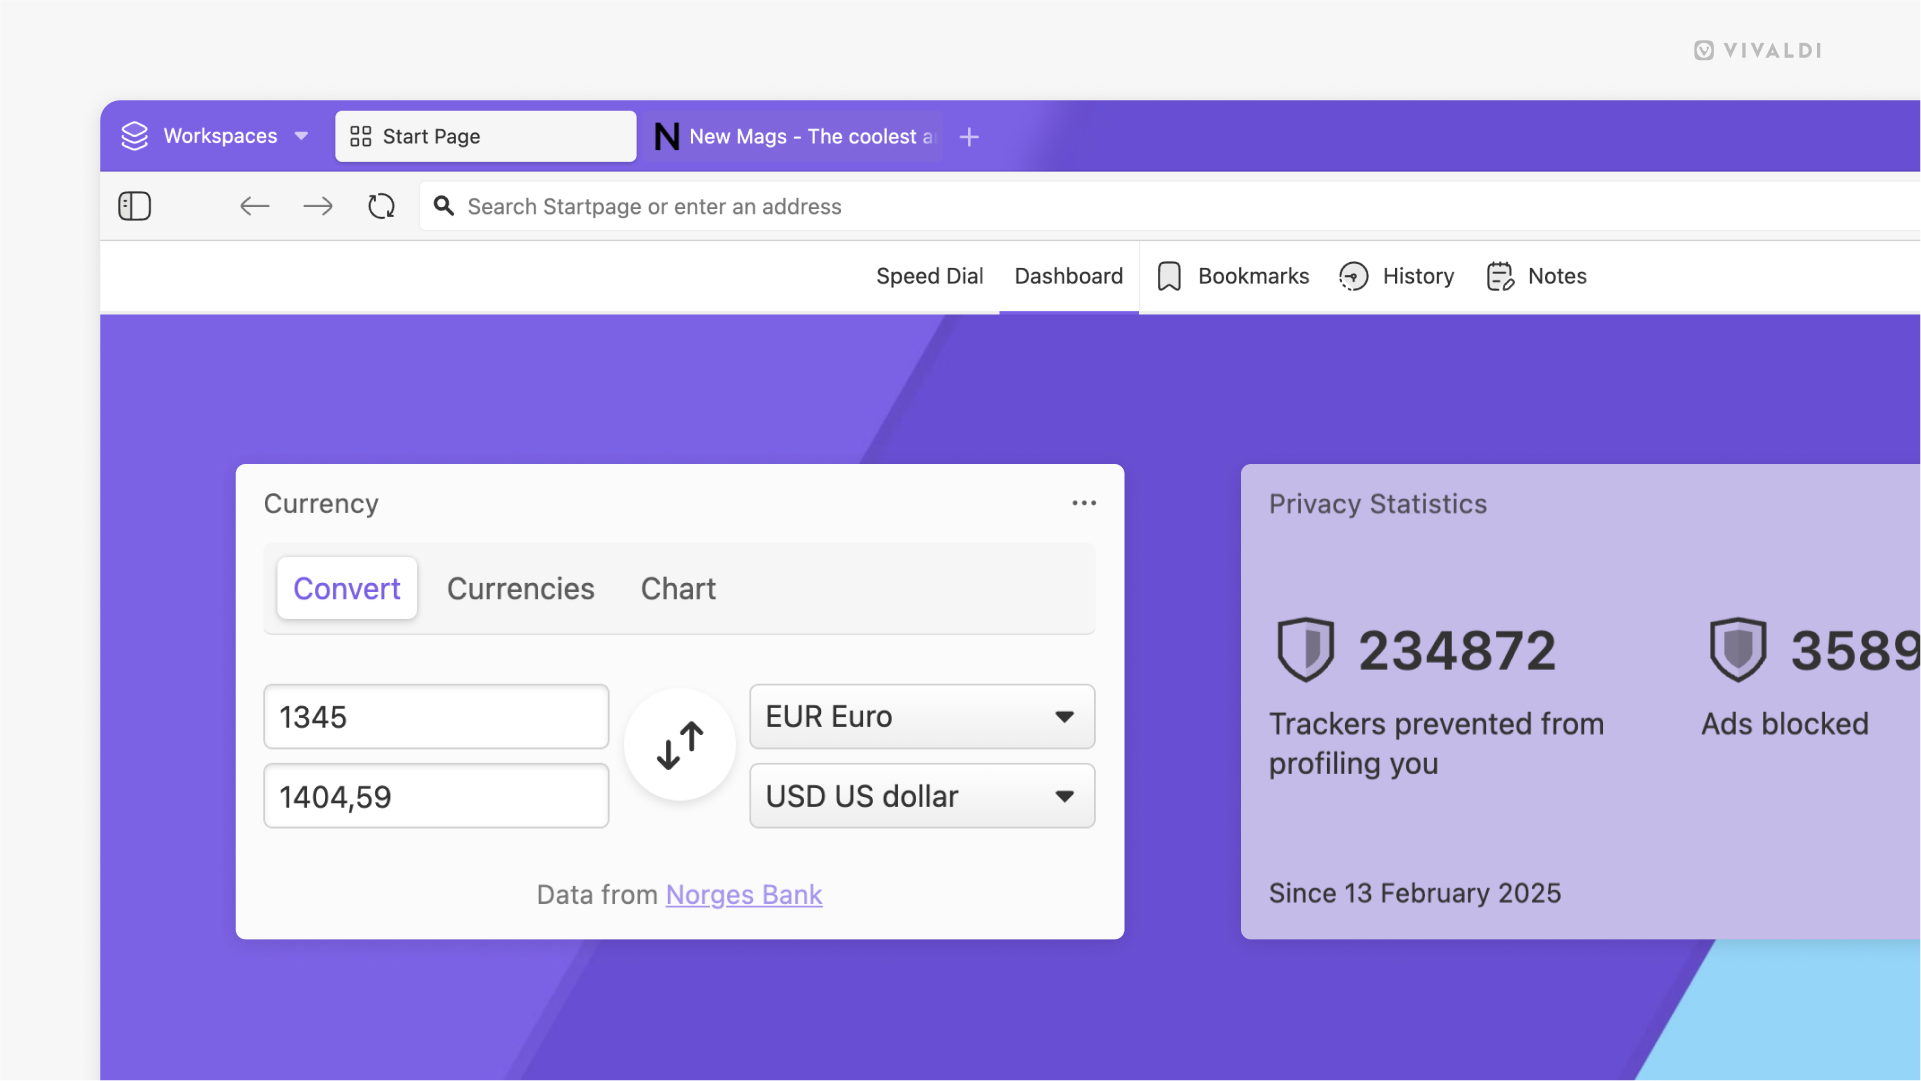Click the three-dot menu on Currency widget
The image size is (1921, 1081).
pos(1083,503)
